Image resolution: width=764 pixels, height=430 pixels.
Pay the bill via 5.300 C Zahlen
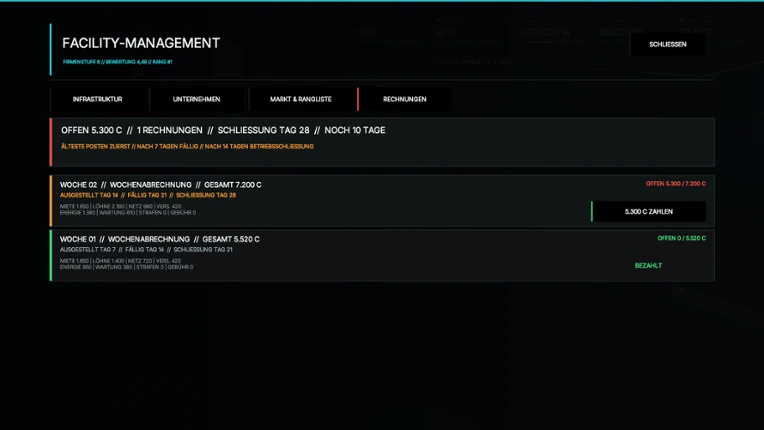tap(649, 212)
